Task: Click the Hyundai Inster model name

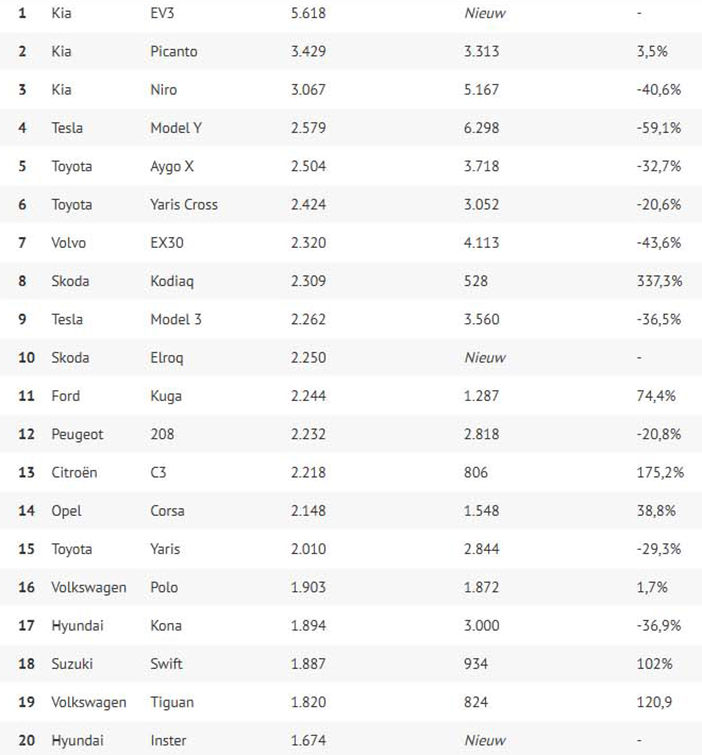Action: [x=168, y=740]
